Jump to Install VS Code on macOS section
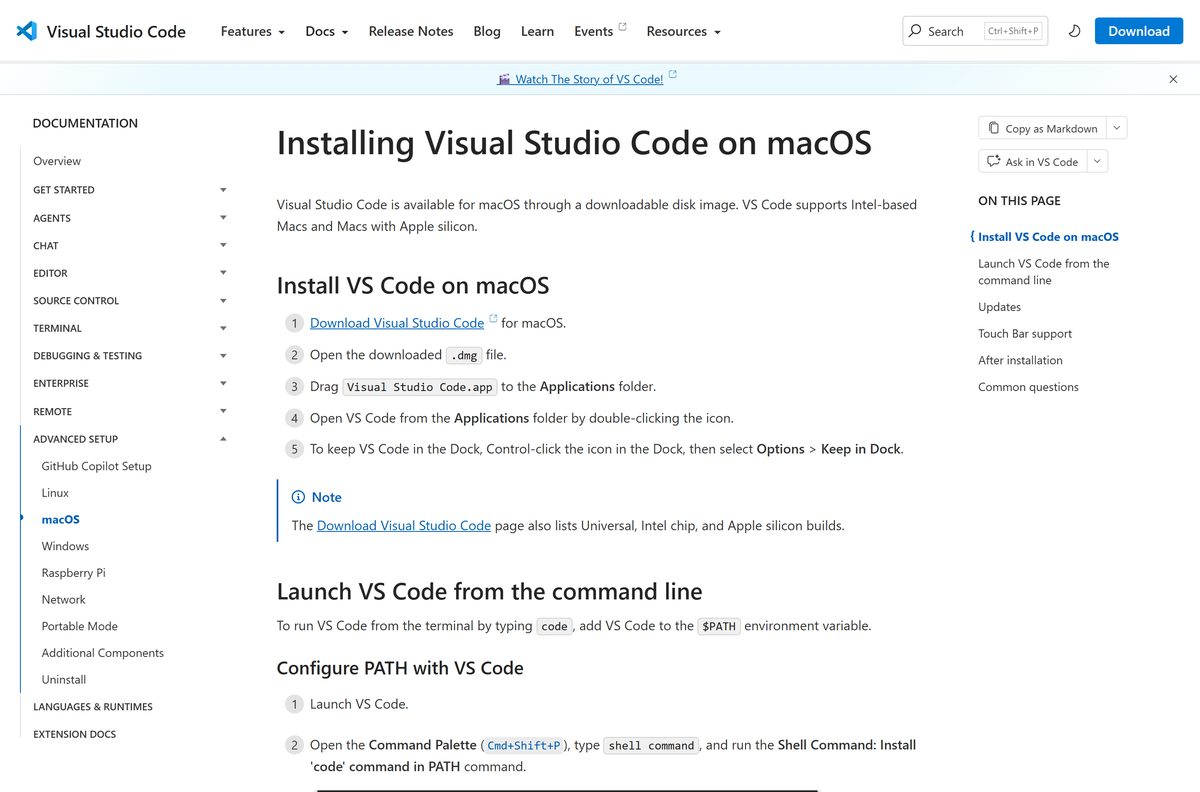Viewport: 1200px width, 792px height. coord(1048,237)
